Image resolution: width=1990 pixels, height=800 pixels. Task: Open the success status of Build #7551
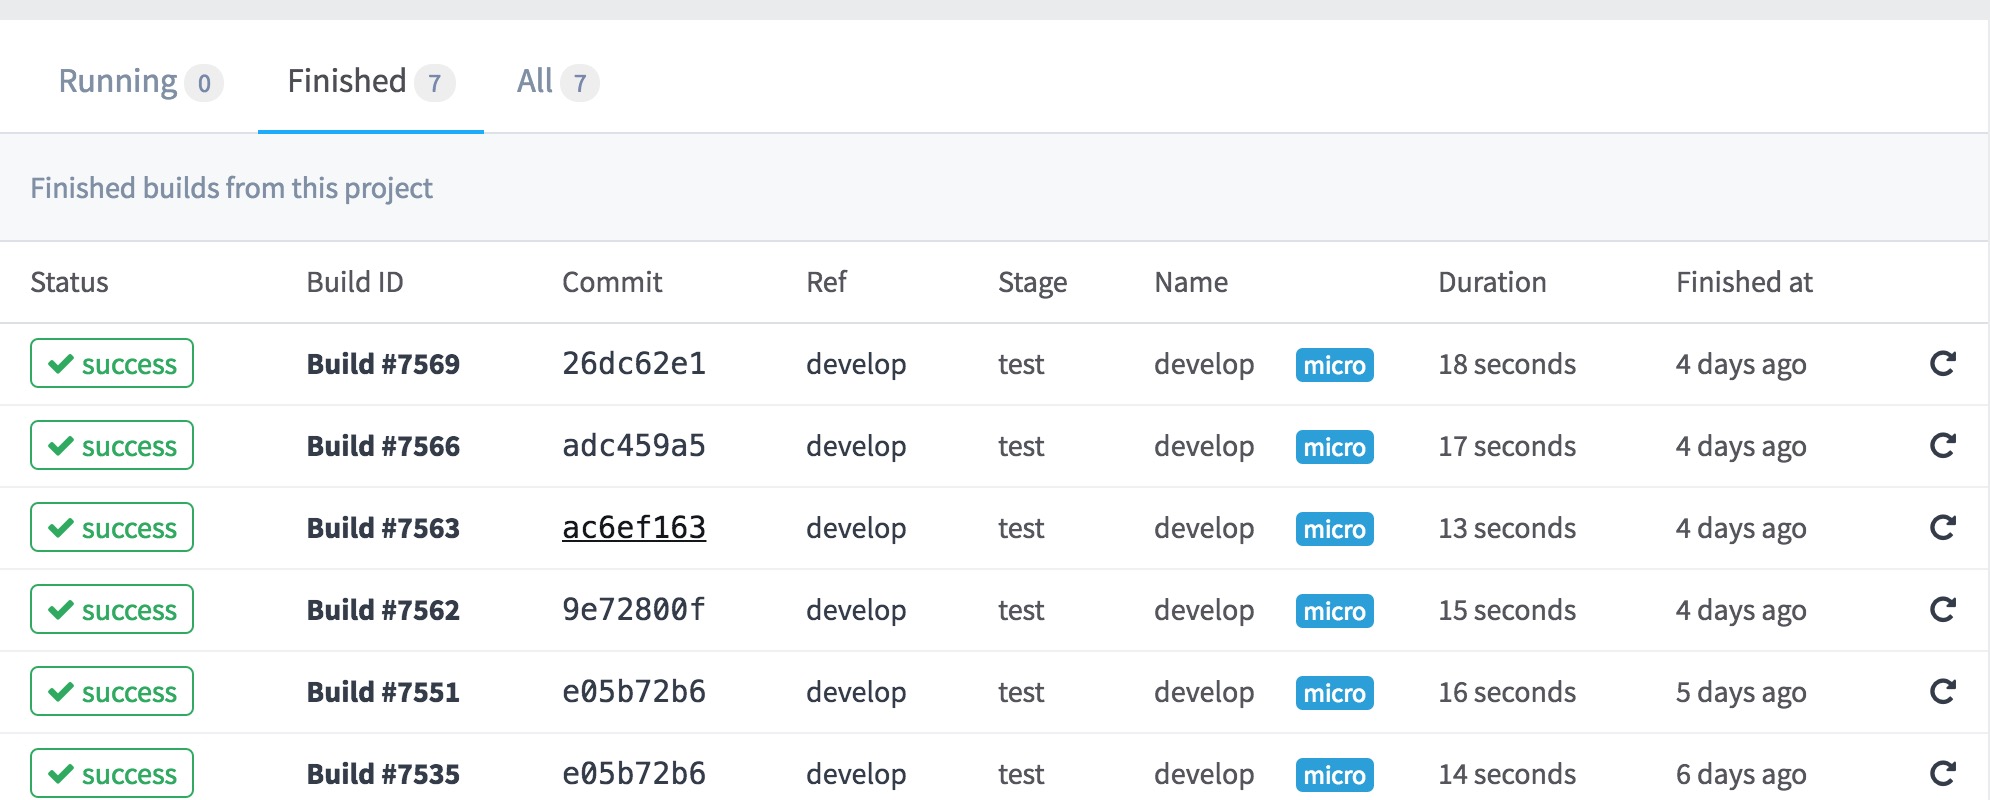[112, 692]
